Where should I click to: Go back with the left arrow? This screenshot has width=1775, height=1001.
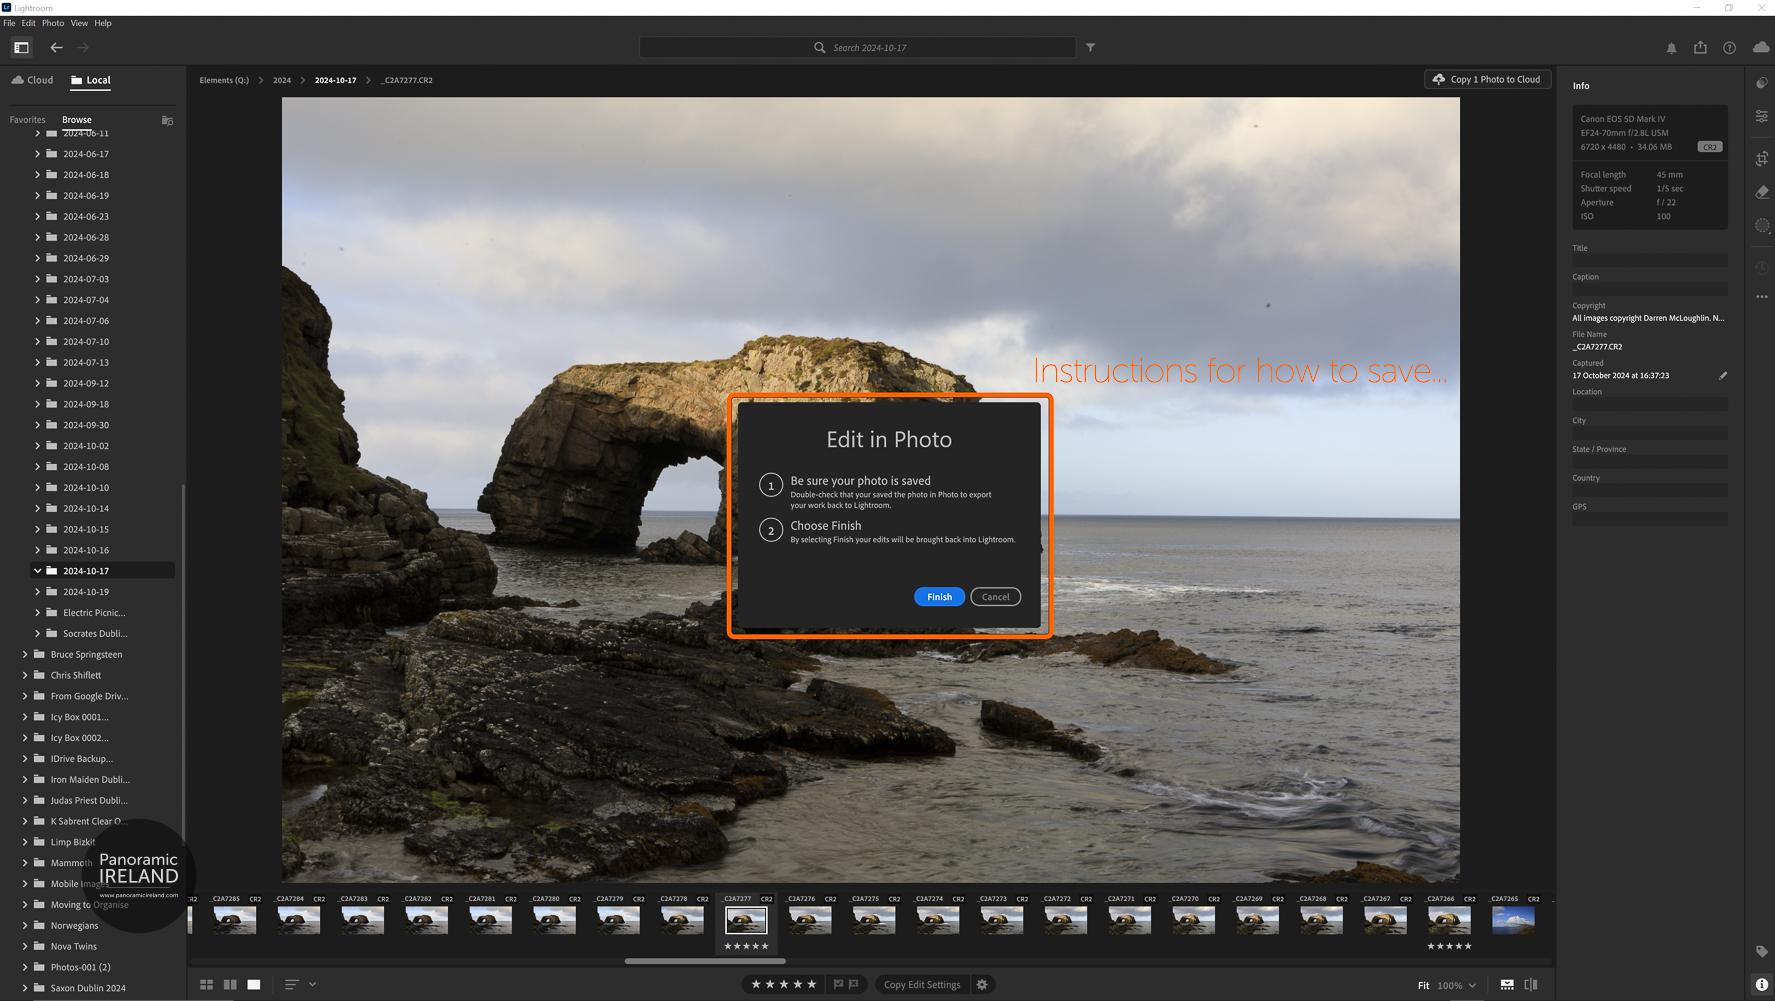(x=56, y=47)
